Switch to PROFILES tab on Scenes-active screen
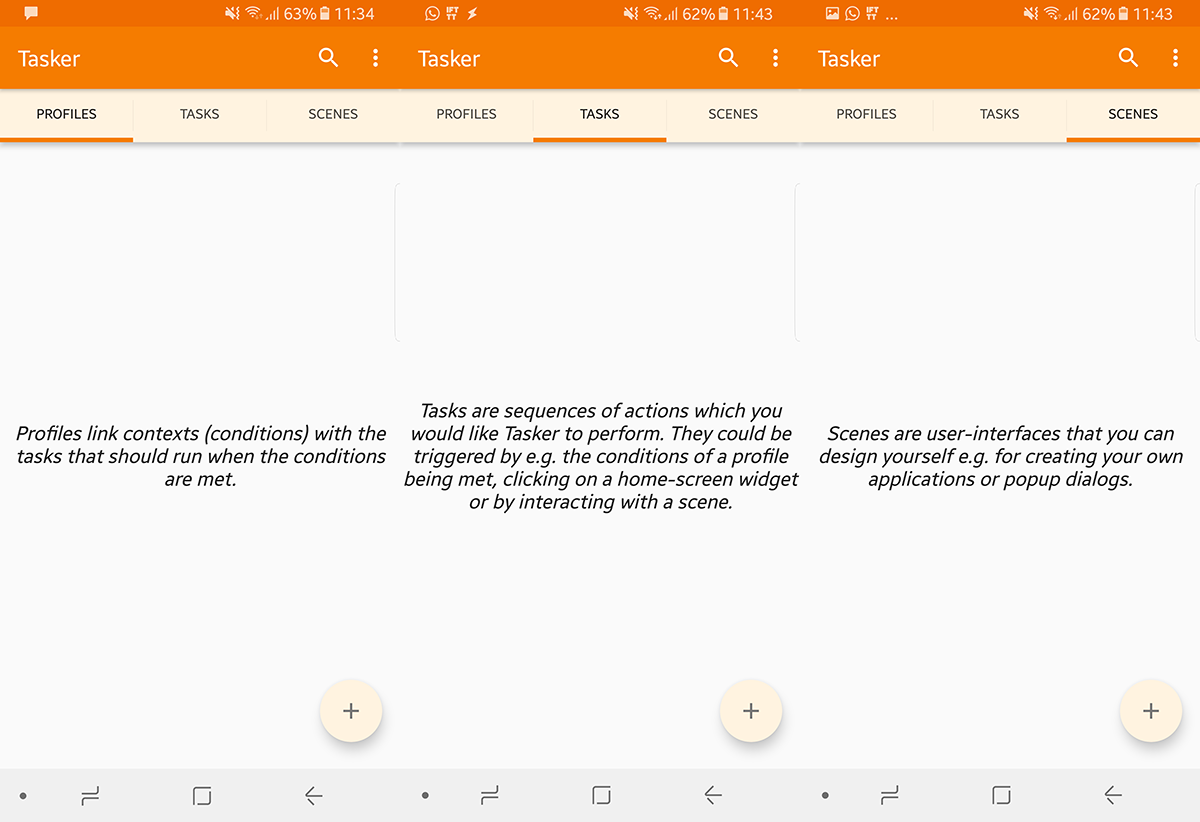Image resolution: width=1200 pixels, height=822 pixels. coord(867,114)
